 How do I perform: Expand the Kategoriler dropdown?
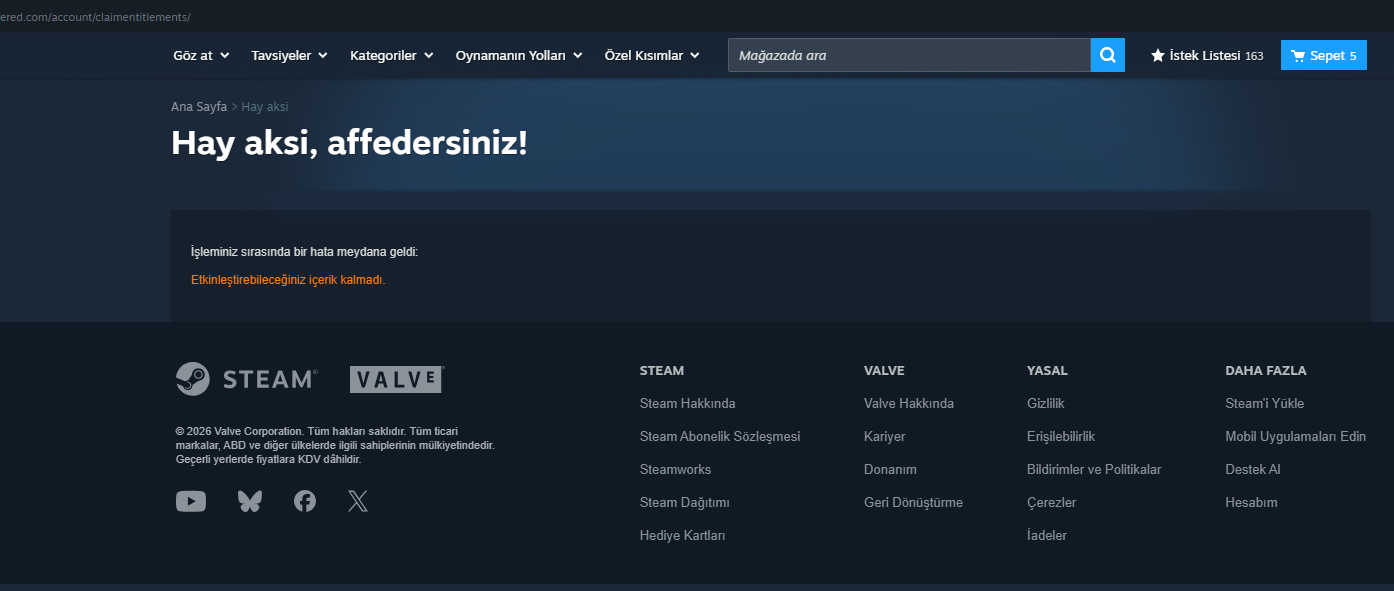pyautogui.click(x=391, y=55)
